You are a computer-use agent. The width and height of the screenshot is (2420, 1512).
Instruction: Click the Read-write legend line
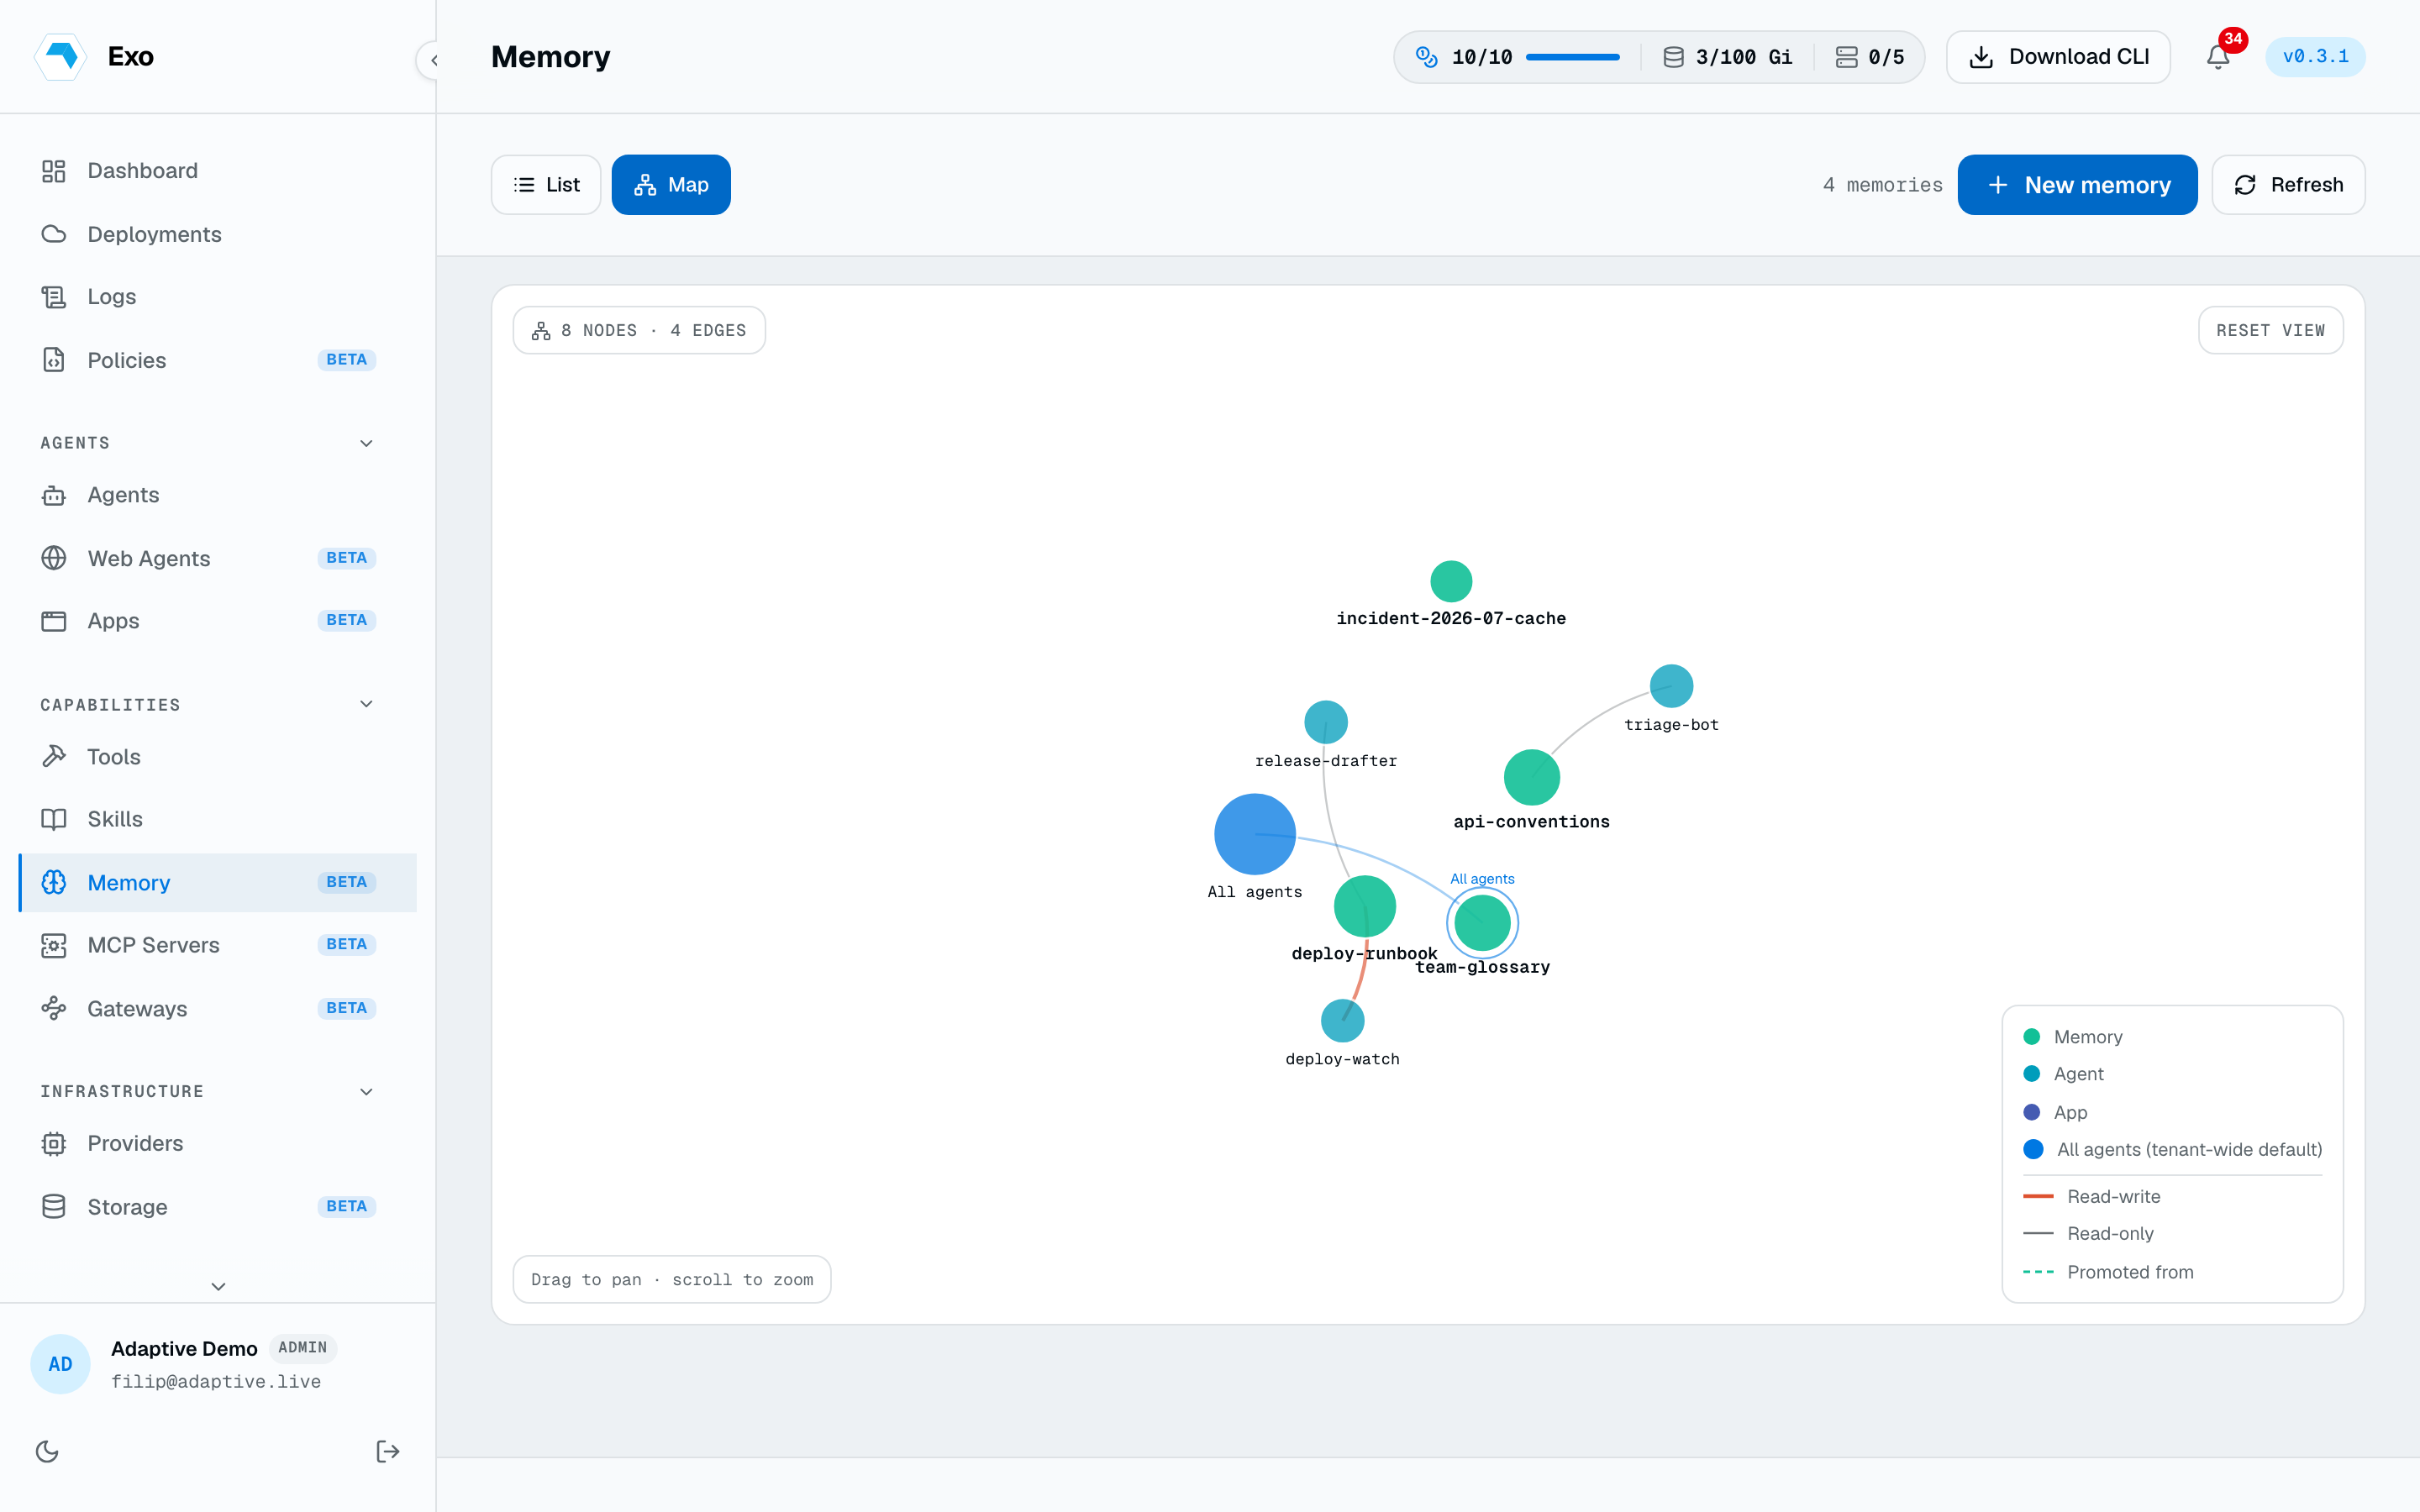point(2038,1196)
